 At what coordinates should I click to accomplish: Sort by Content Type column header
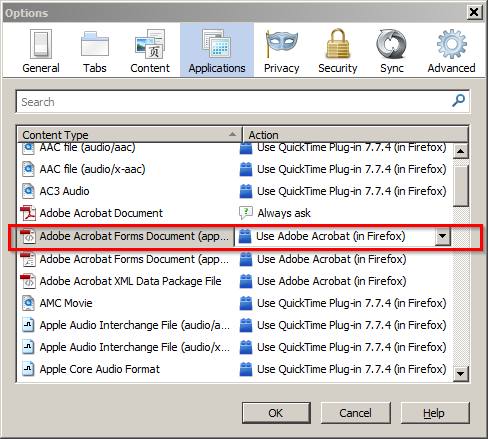click(x=129, y=135)
